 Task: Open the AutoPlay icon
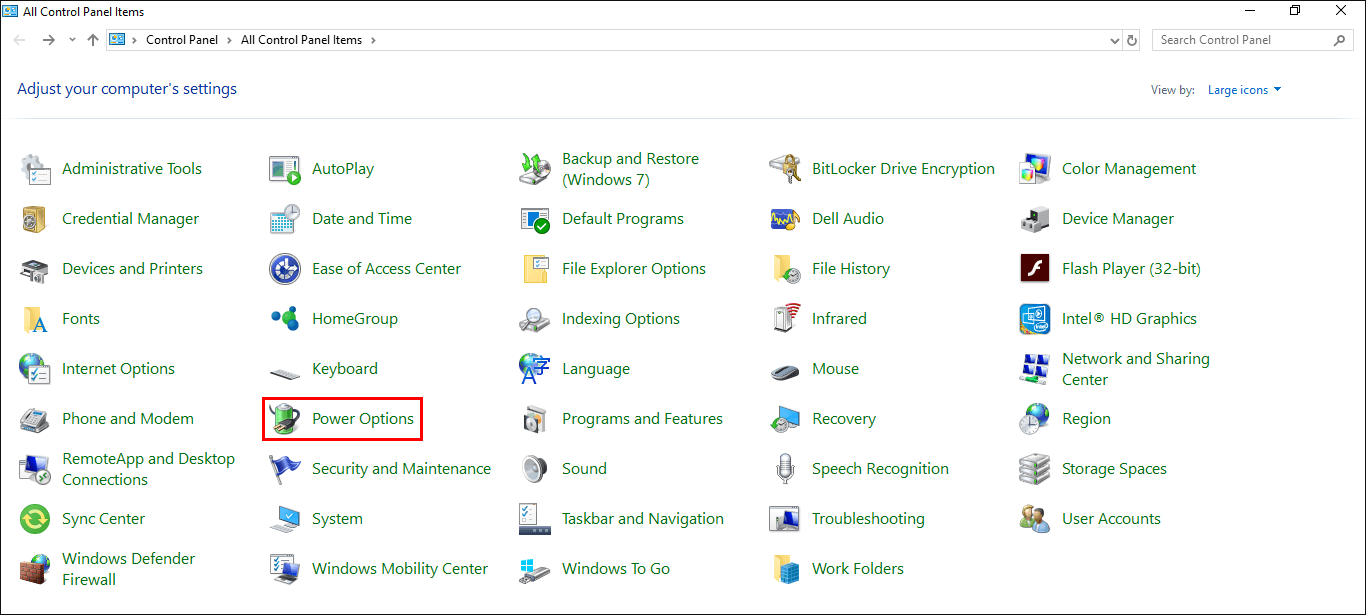pos(285,169)
